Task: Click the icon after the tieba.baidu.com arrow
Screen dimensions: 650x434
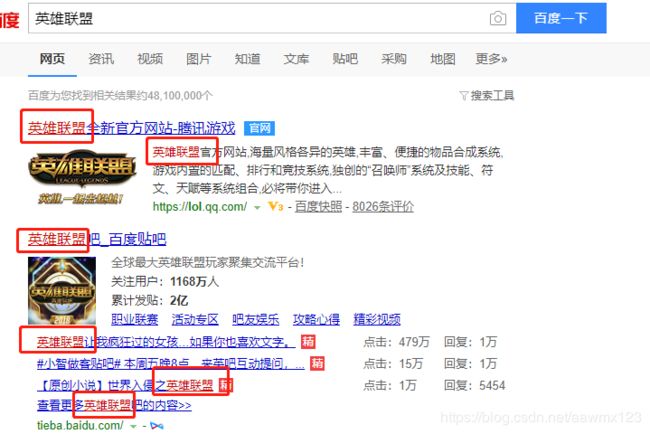Action: point(156,426)
